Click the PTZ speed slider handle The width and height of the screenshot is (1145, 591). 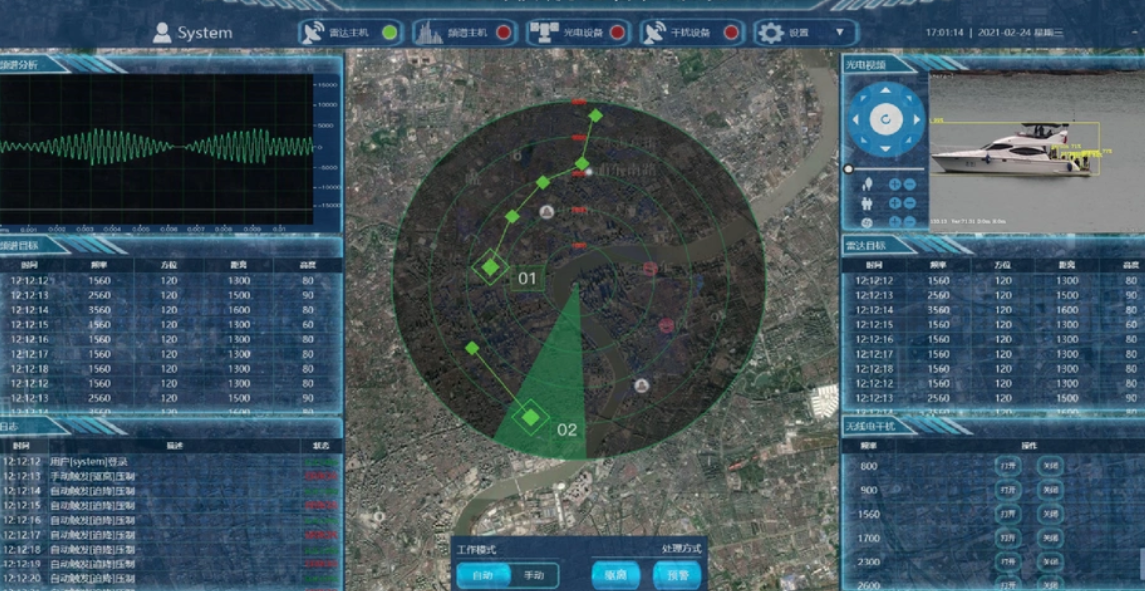pyautogui.click(x=849, y=169)
